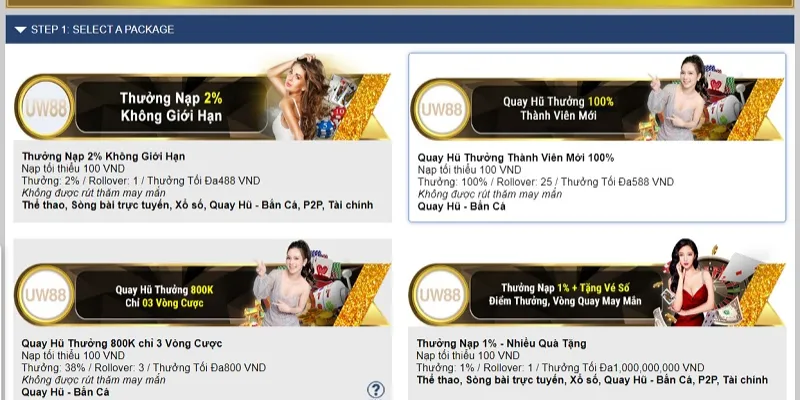Click 'Thưởng: 38% / Rollover: 3' line
This screenshot has width=800, height=400.
144,368
